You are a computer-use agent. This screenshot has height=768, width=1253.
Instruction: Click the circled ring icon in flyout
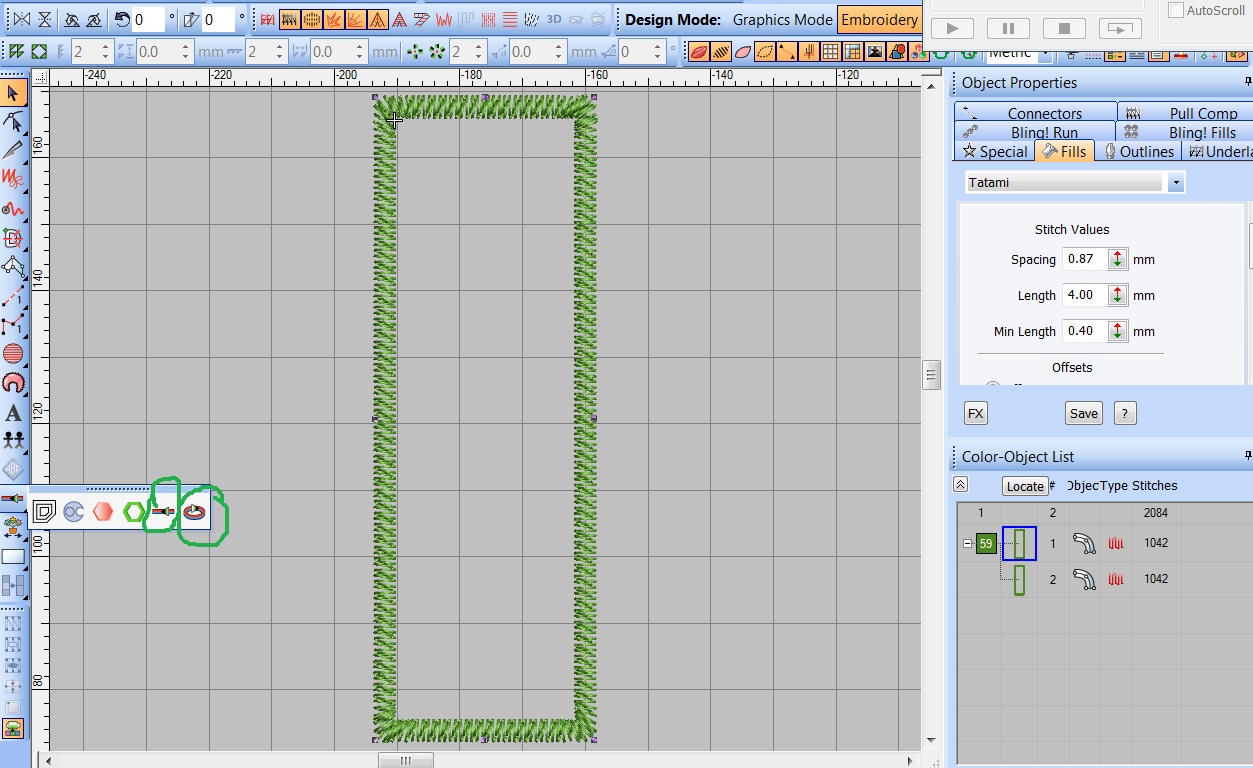tap(194, 512)
